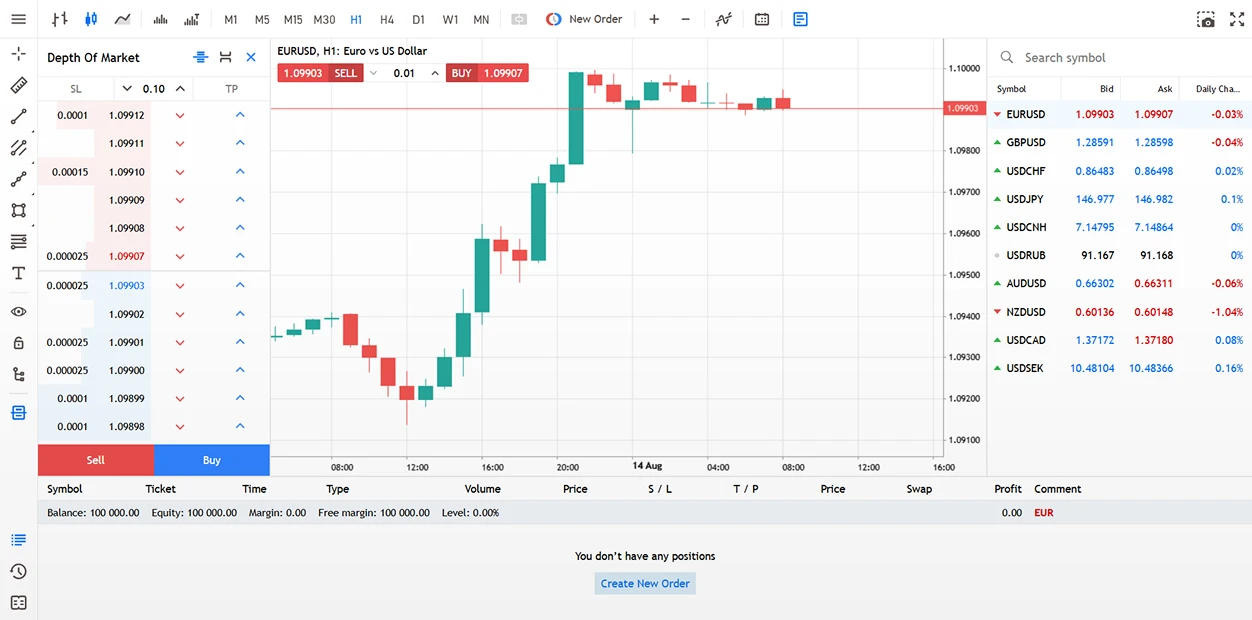The height and width of the screenshot is (620, 1252).
Task: Open the indicators list icon
Action: click(723, 19)
